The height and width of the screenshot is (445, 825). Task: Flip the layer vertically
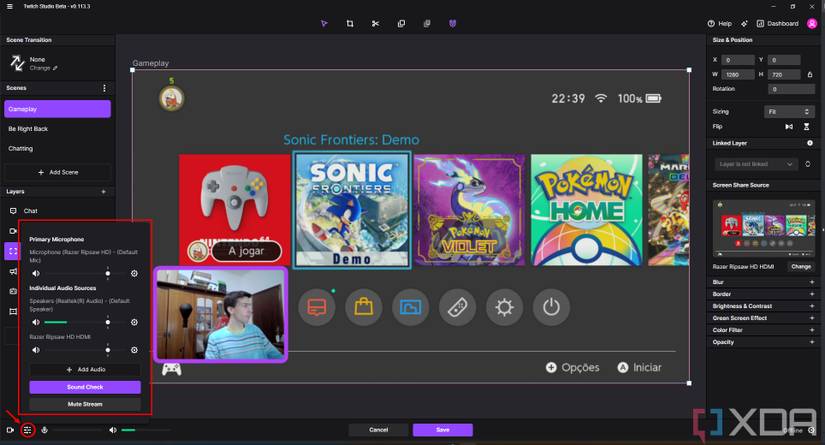point(807,127)
